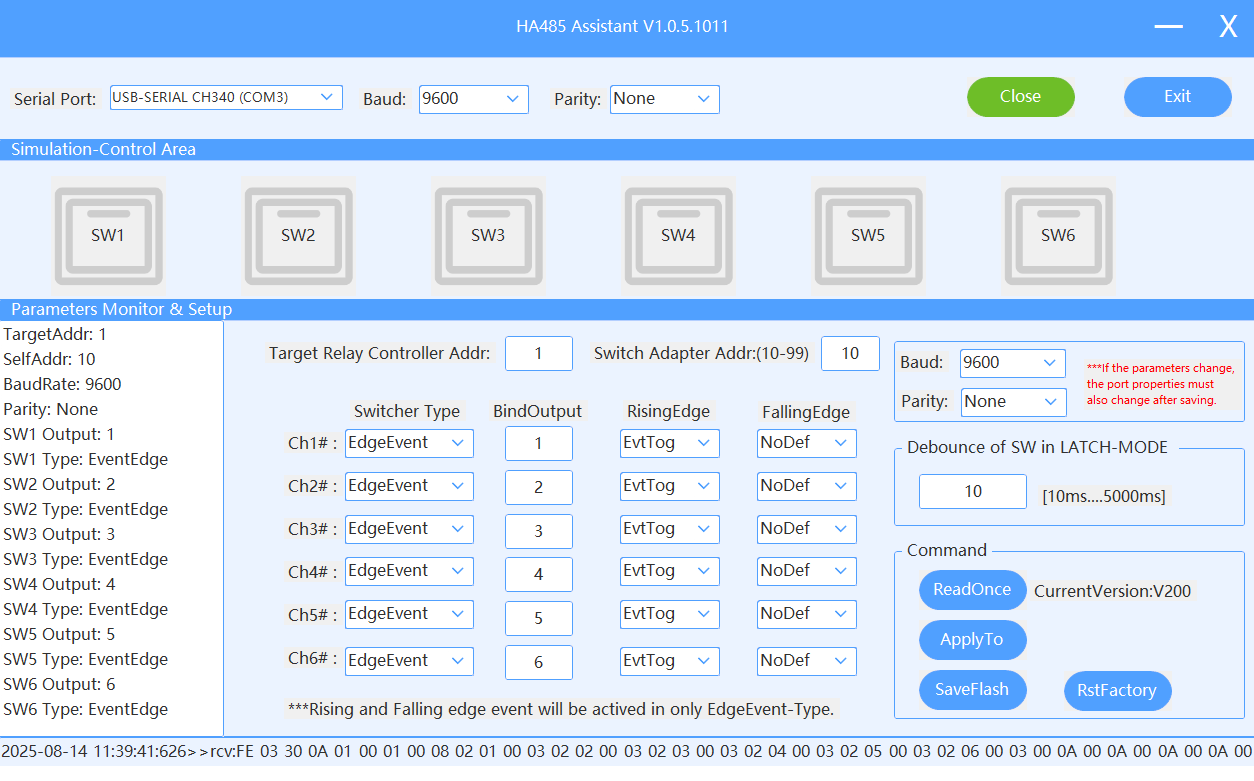This screenshot has height=781, width=1254.
Task: Click the ApplyTo button
Action: pos(972,640)
